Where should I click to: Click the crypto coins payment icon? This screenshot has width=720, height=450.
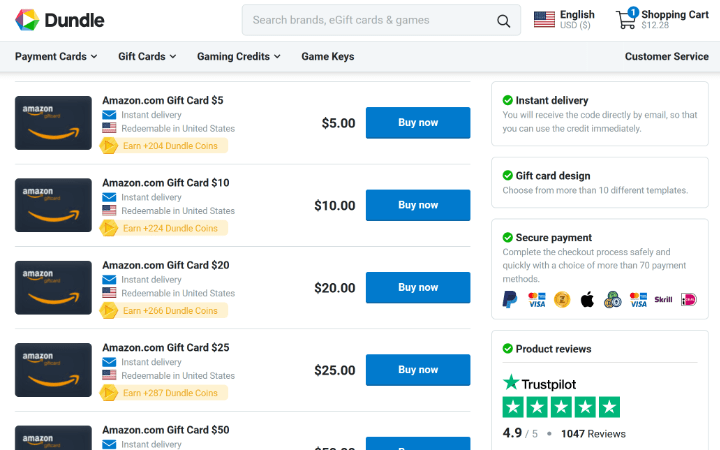(613, 300)
